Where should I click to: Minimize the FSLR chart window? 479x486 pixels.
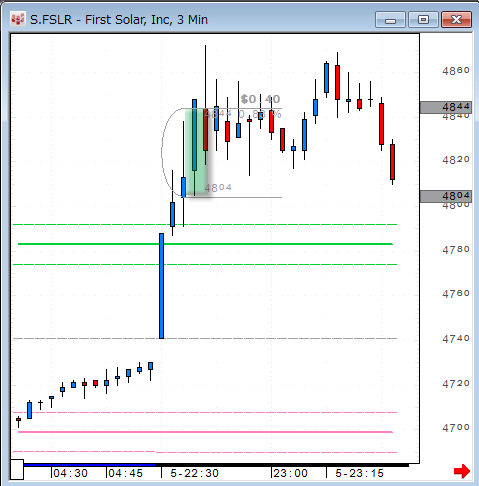[390, 19]
